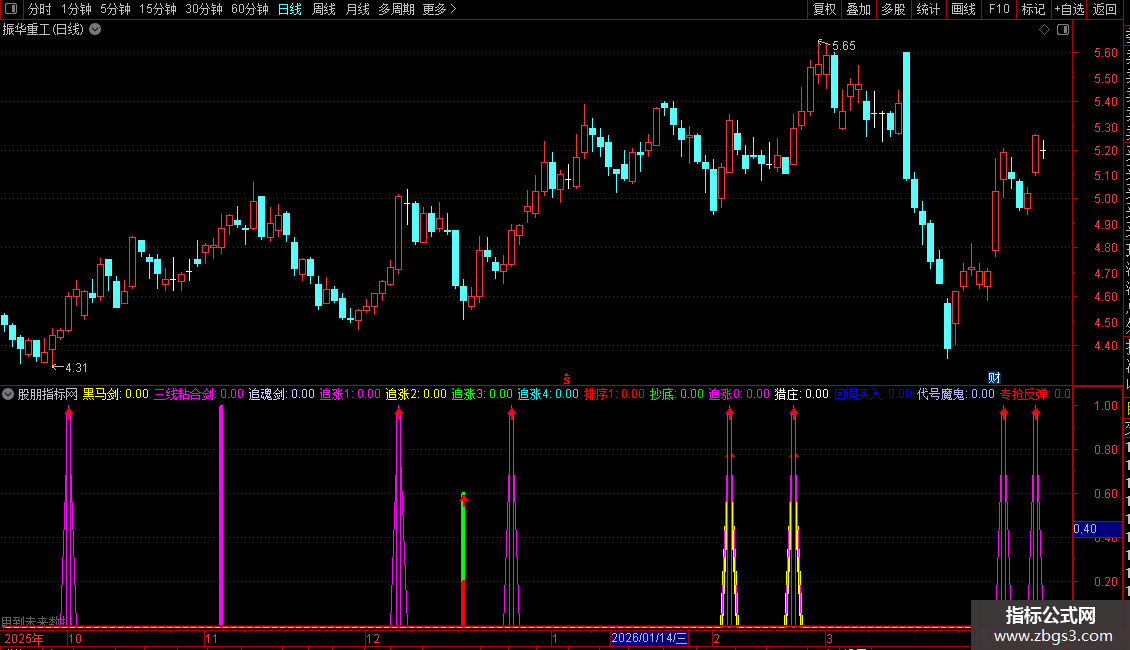Click the split-window icon in chart header
Viewport: 1130px width, 650px height.
1063,30
